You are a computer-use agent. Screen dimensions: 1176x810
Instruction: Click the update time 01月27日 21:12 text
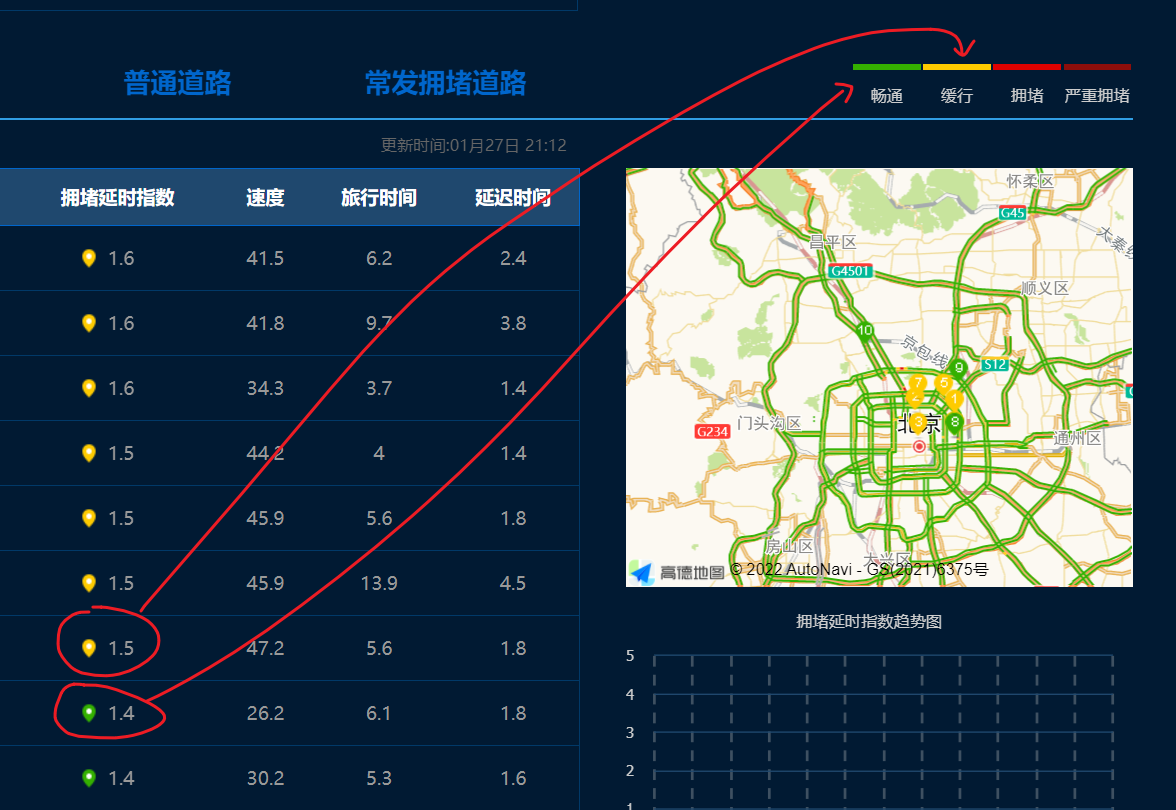pyautogui.click(x=508, y=146)
